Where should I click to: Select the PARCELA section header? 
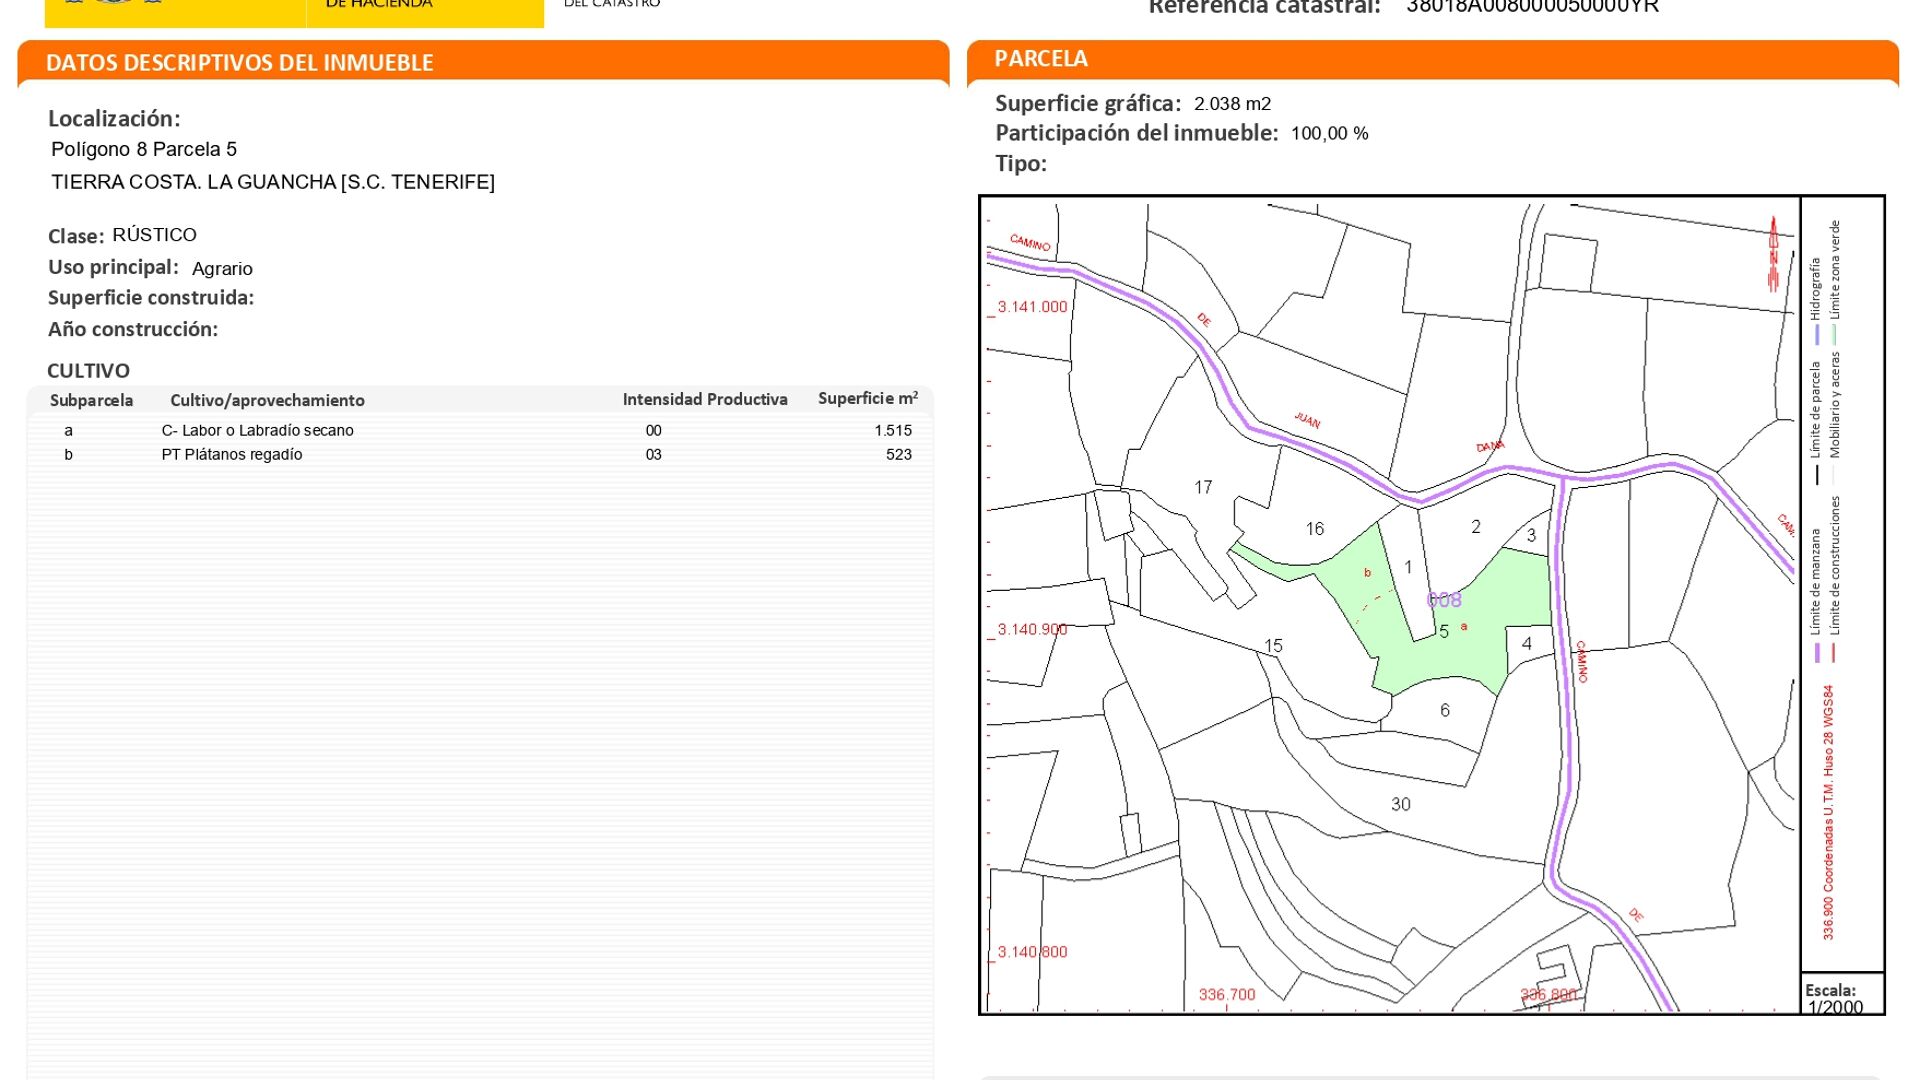(1041, 59)
